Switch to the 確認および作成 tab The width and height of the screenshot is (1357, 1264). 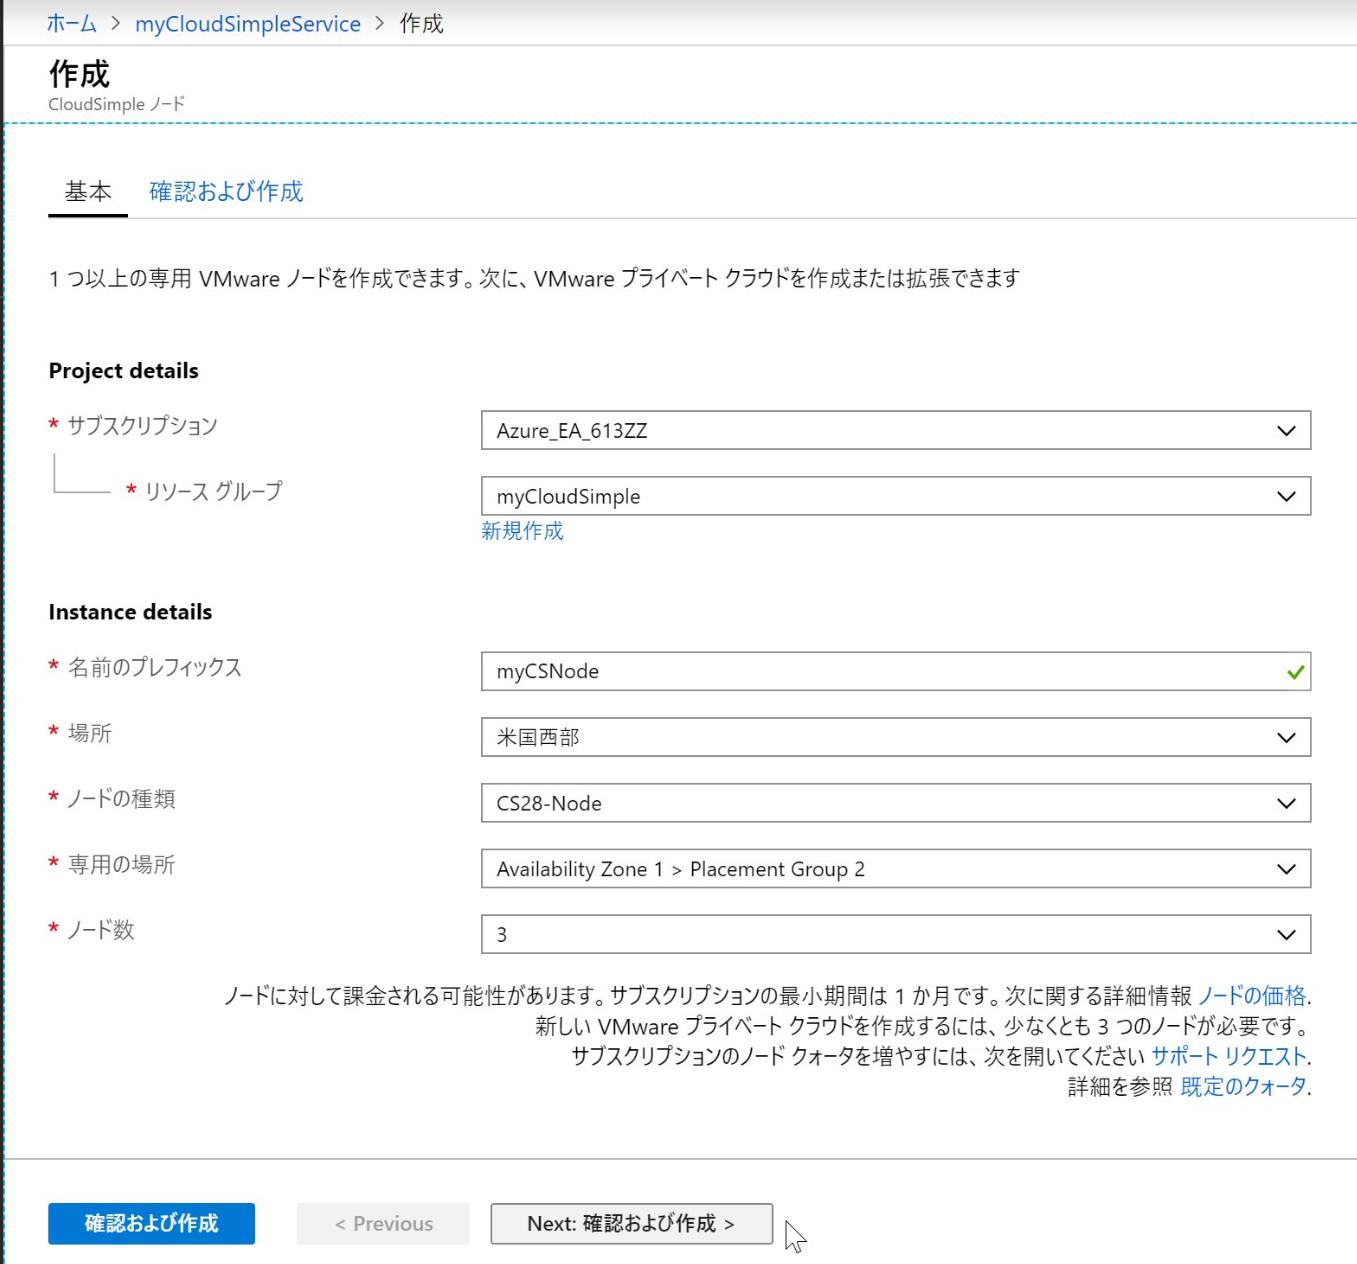[225, 191]
